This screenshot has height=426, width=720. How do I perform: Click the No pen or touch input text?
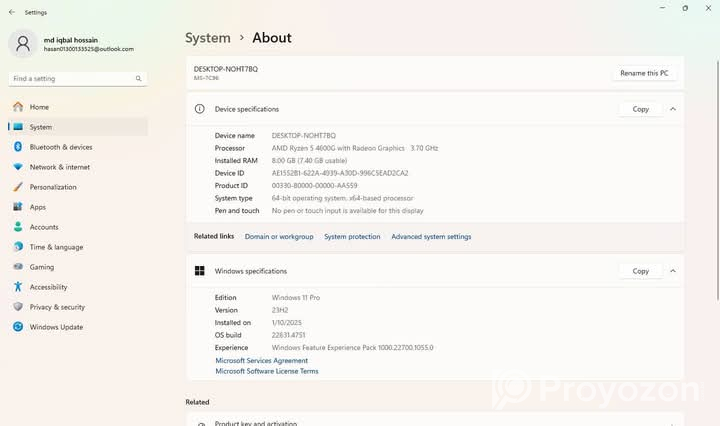click(348, 211)
